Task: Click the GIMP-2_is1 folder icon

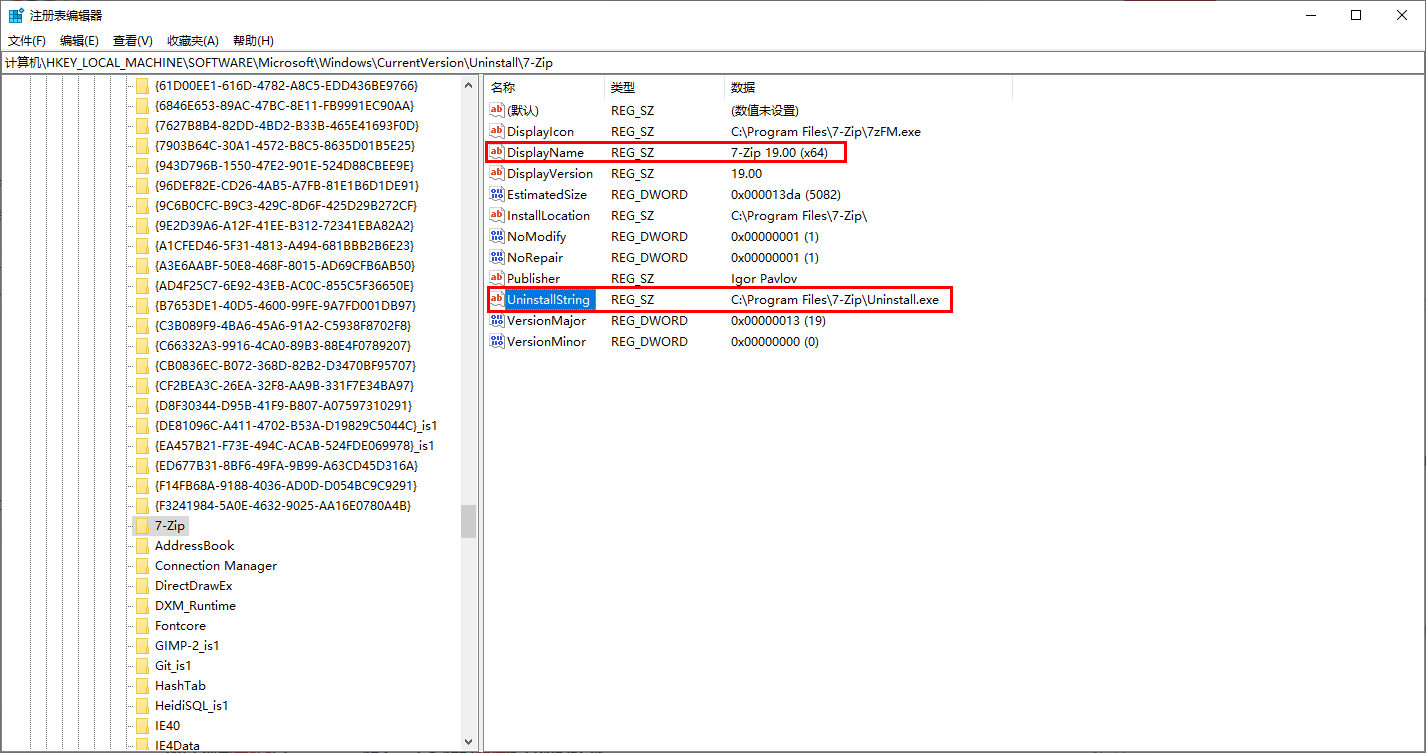Action: (x=142, y=645)
